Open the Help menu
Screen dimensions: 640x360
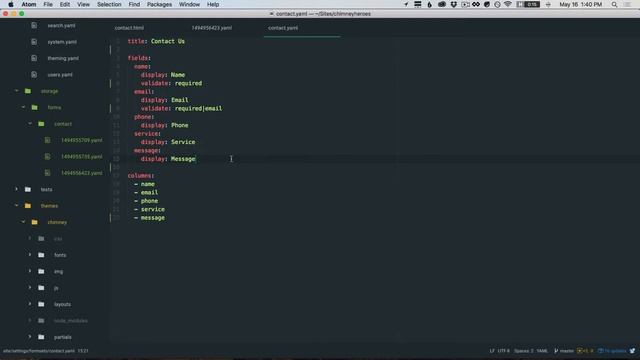(213, 4)
